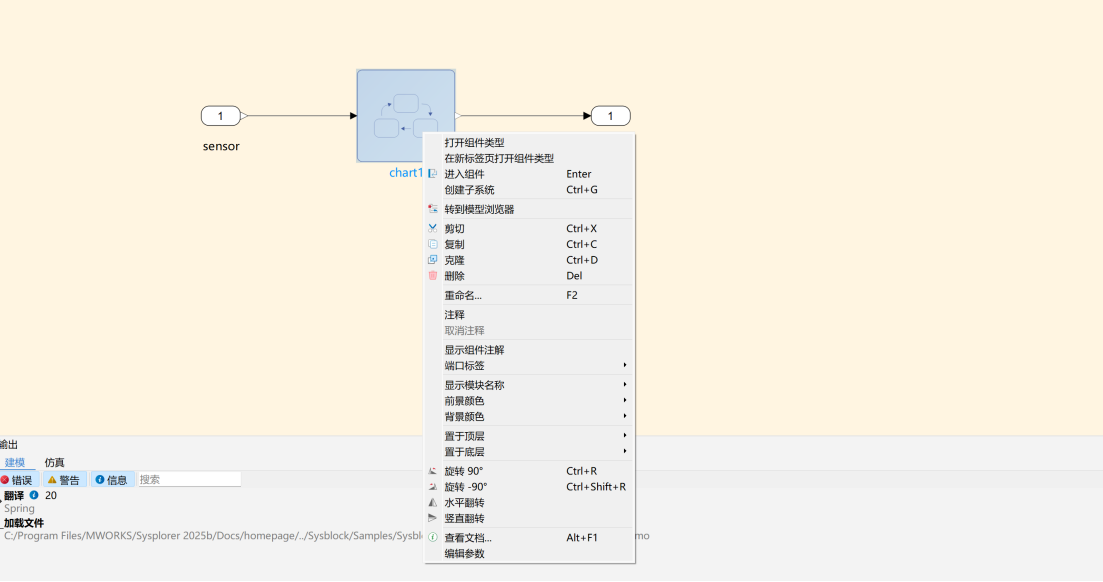
Task: Click the sensor label text
Action: 221,146
